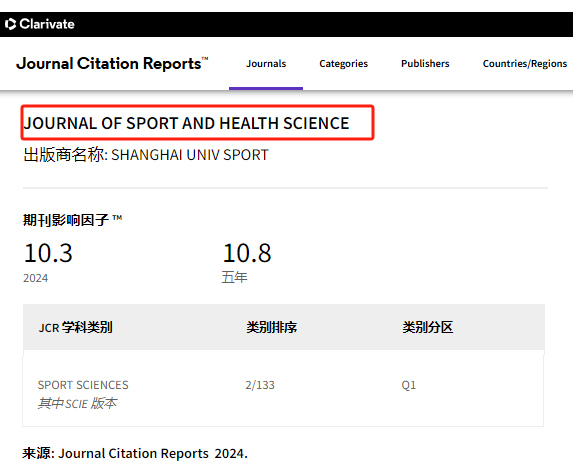
Task: Click the Journal Citation Reports title
Action: tap(112, 63)
